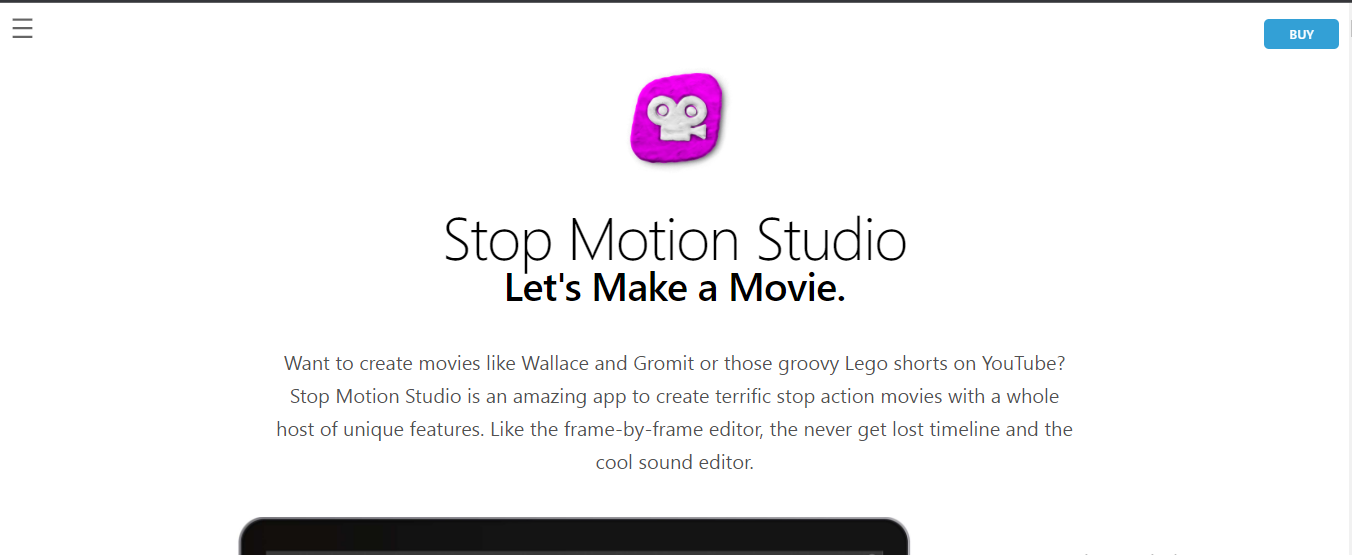Screen dimensions: 1352x555
Task: Click the tablet device image at bottom
Action: (x=574, y=536)
